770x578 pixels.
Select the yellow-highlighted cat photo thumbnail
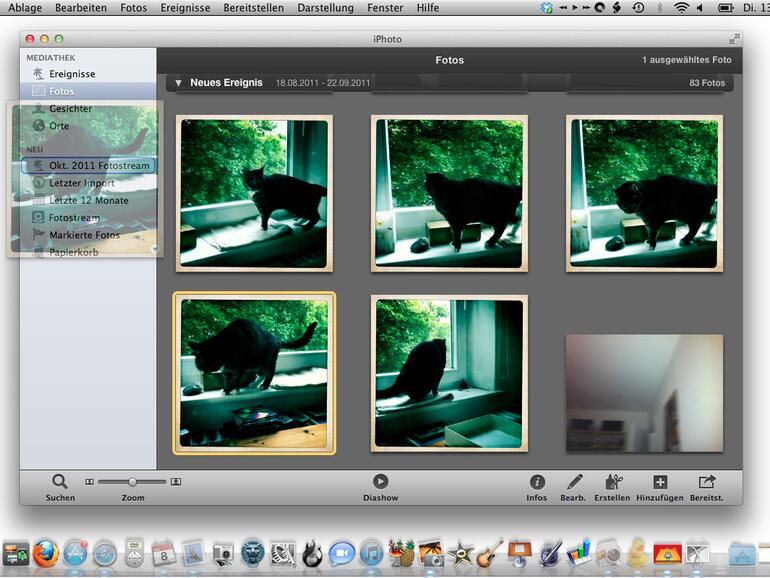254,373
